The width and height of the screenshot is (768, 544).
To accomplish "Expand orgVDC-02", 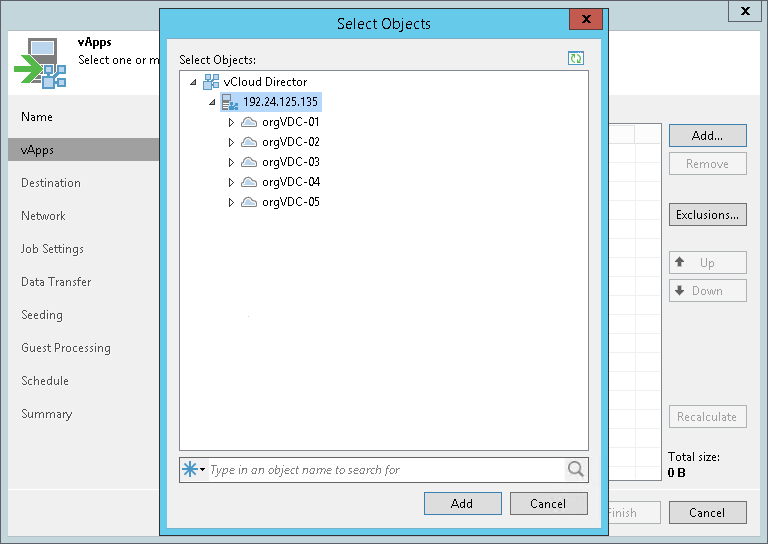I will pyautogui.click(x=231, y=142).
